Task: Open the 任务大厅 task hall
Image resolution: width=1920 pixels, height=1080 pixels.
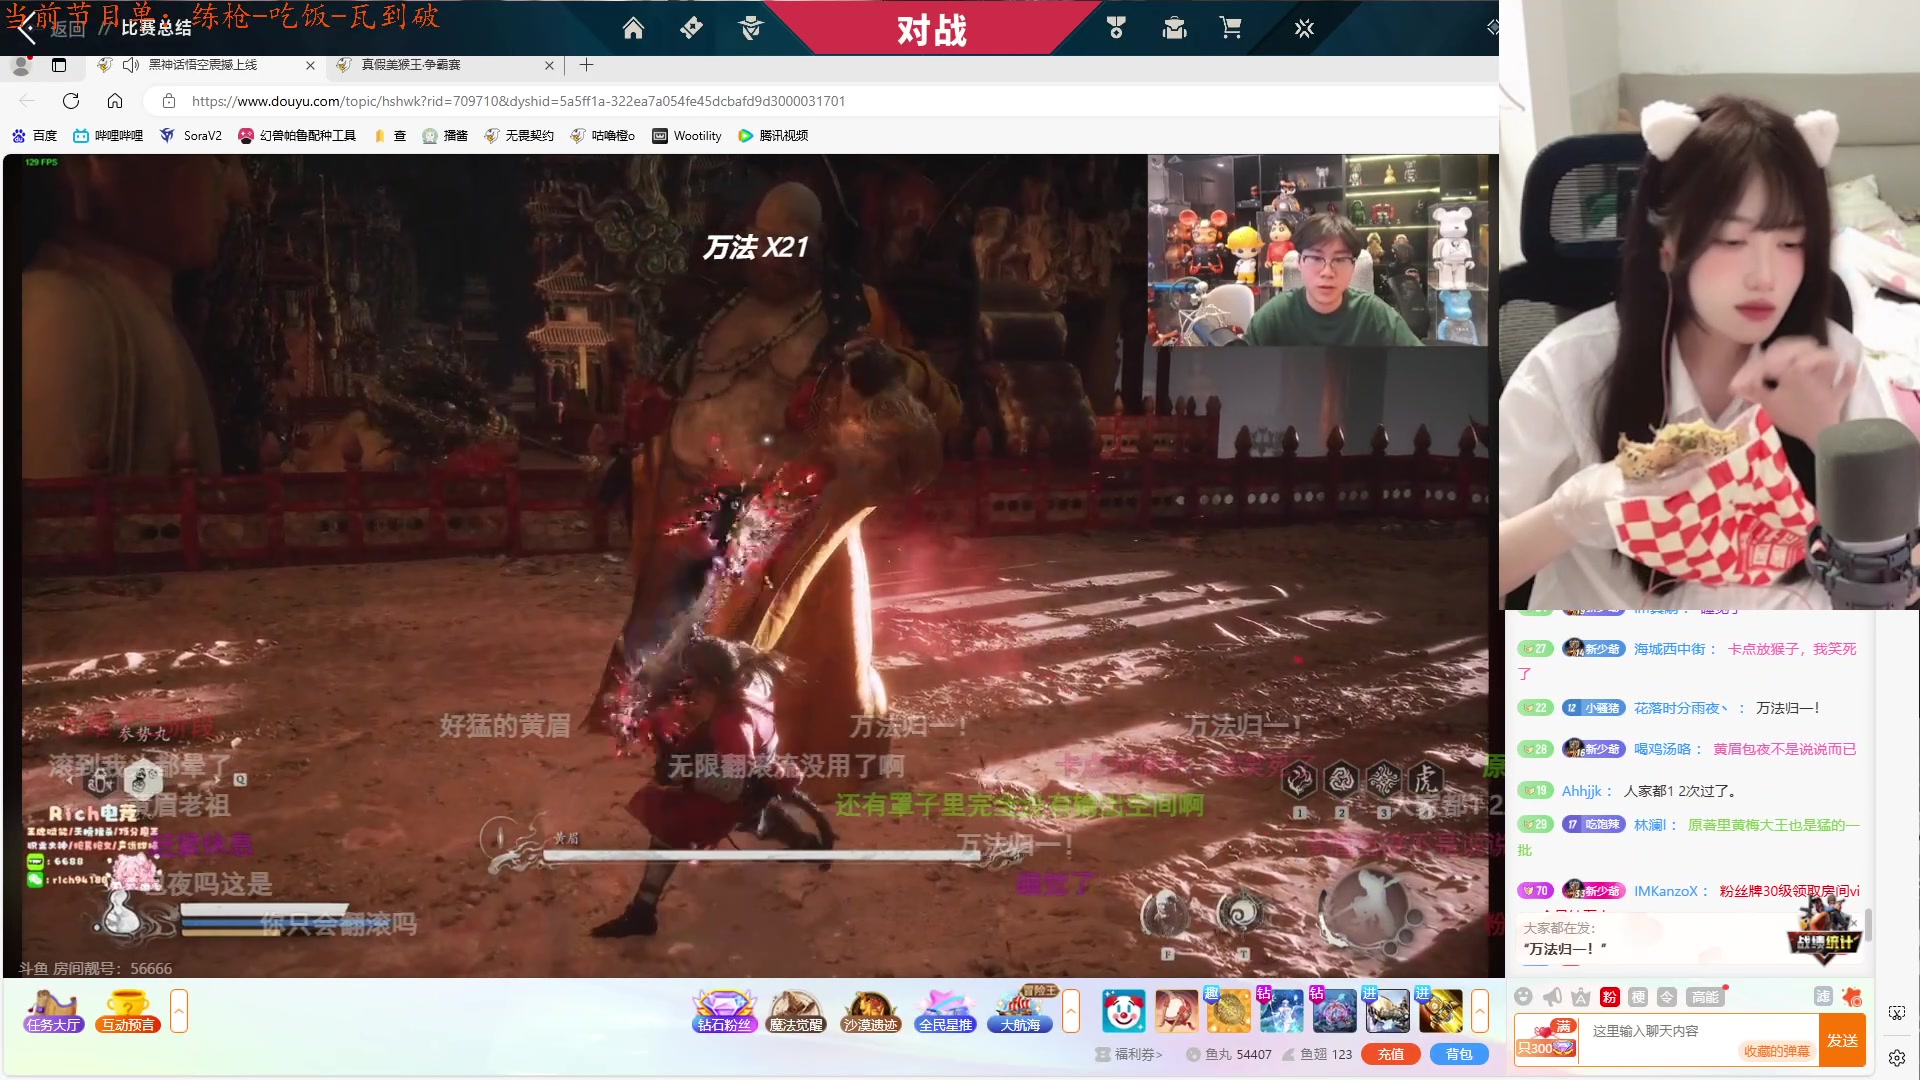Action: click(53, 1012)
